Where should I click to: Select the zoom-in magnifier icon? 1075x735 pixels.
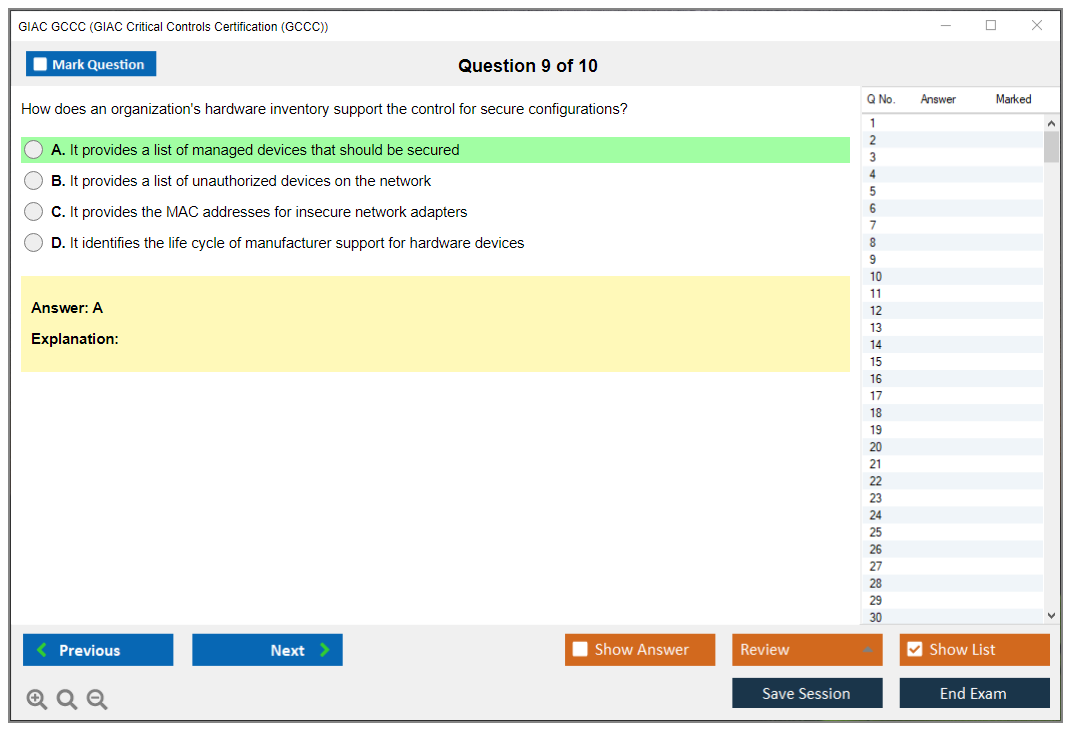click(36, 699)
